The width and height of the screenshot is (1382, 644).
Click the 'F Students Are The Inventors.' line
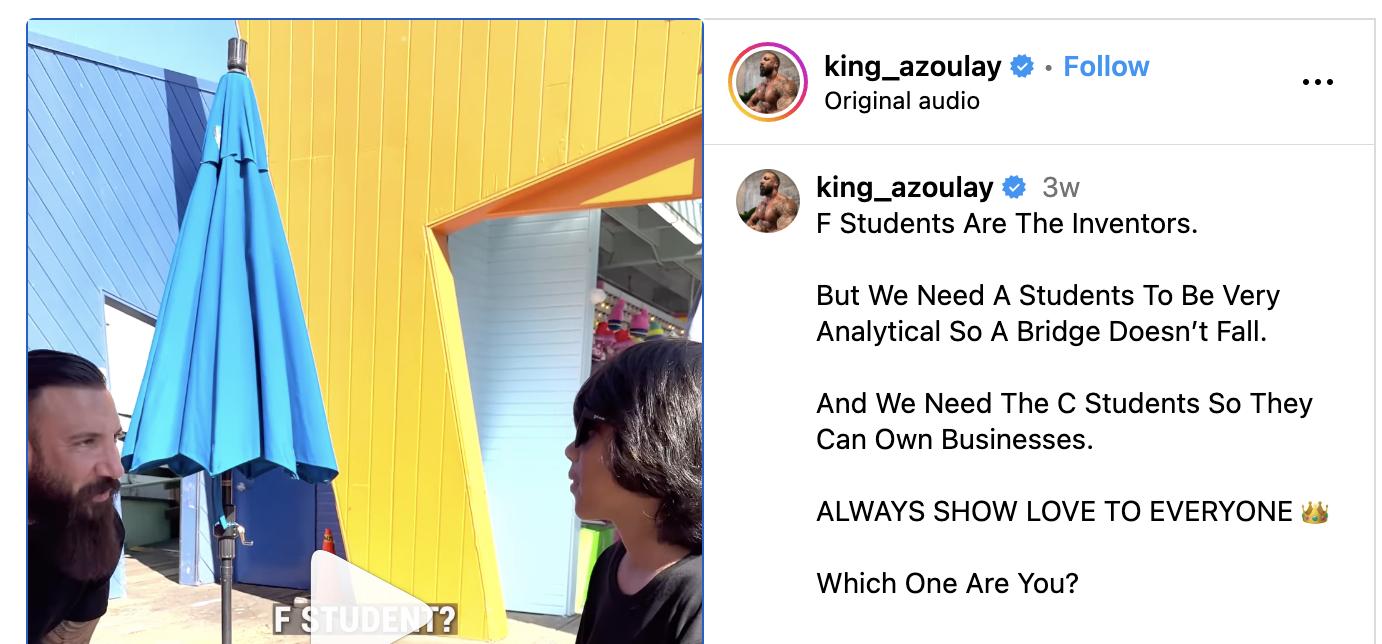(1007, 224)
